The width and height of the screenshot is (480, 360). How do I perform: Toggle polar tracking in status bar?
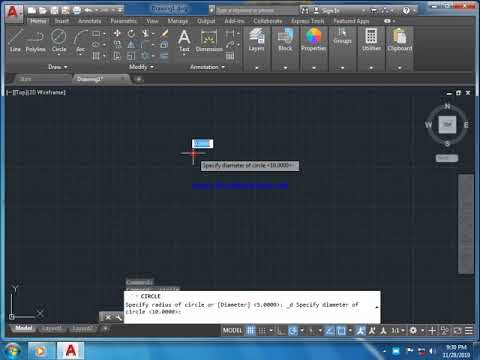[293, 331]
